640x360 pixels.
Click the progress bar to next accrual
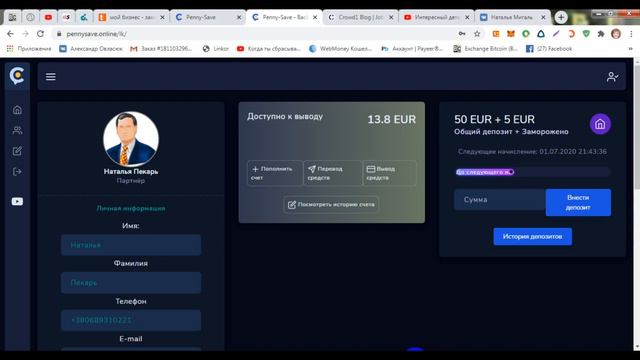[532, 172]
